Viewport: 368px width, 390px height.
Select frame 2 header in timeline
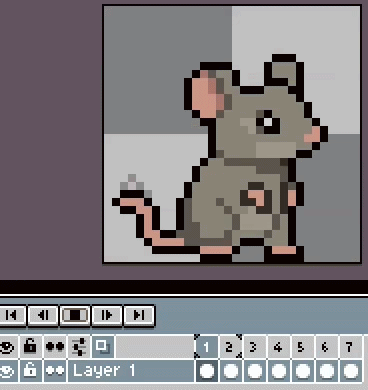(x=230, y=347)
